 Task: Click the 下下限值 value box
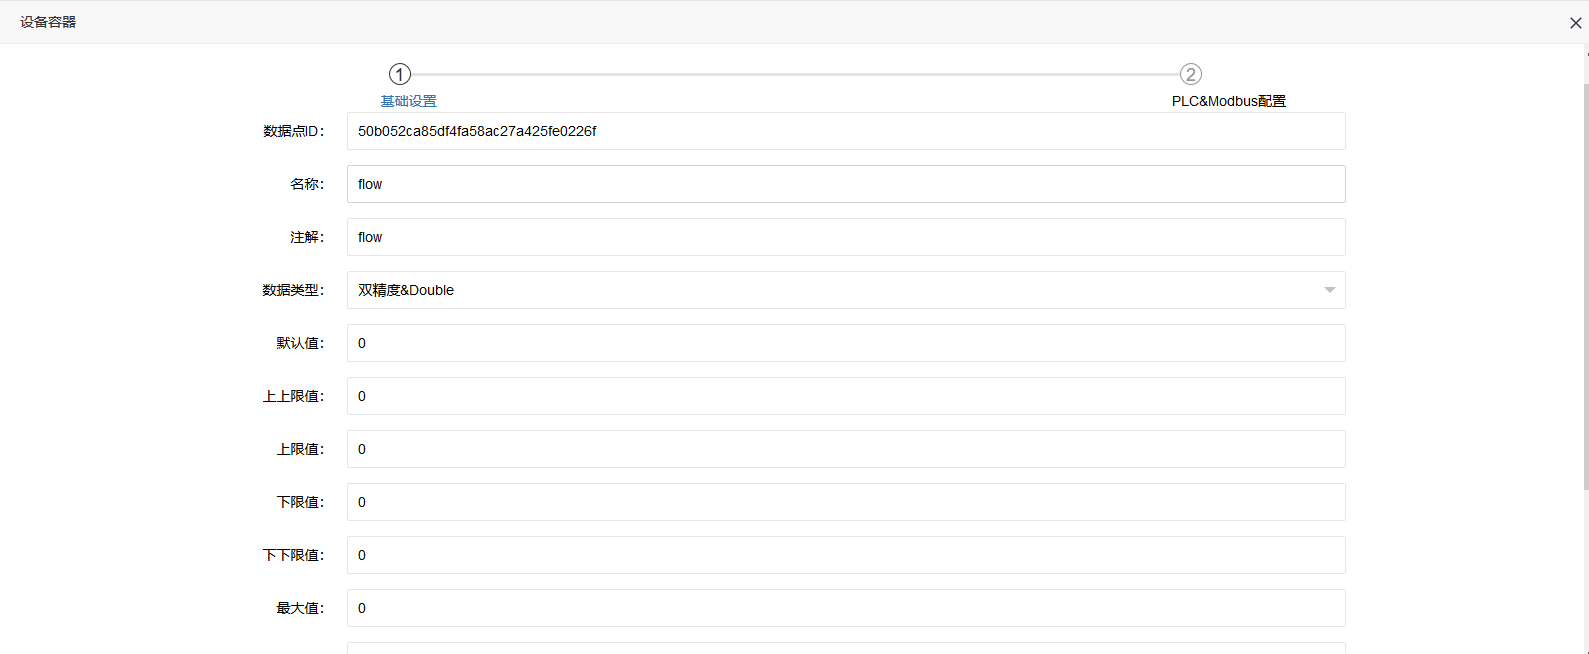[845, 555]
